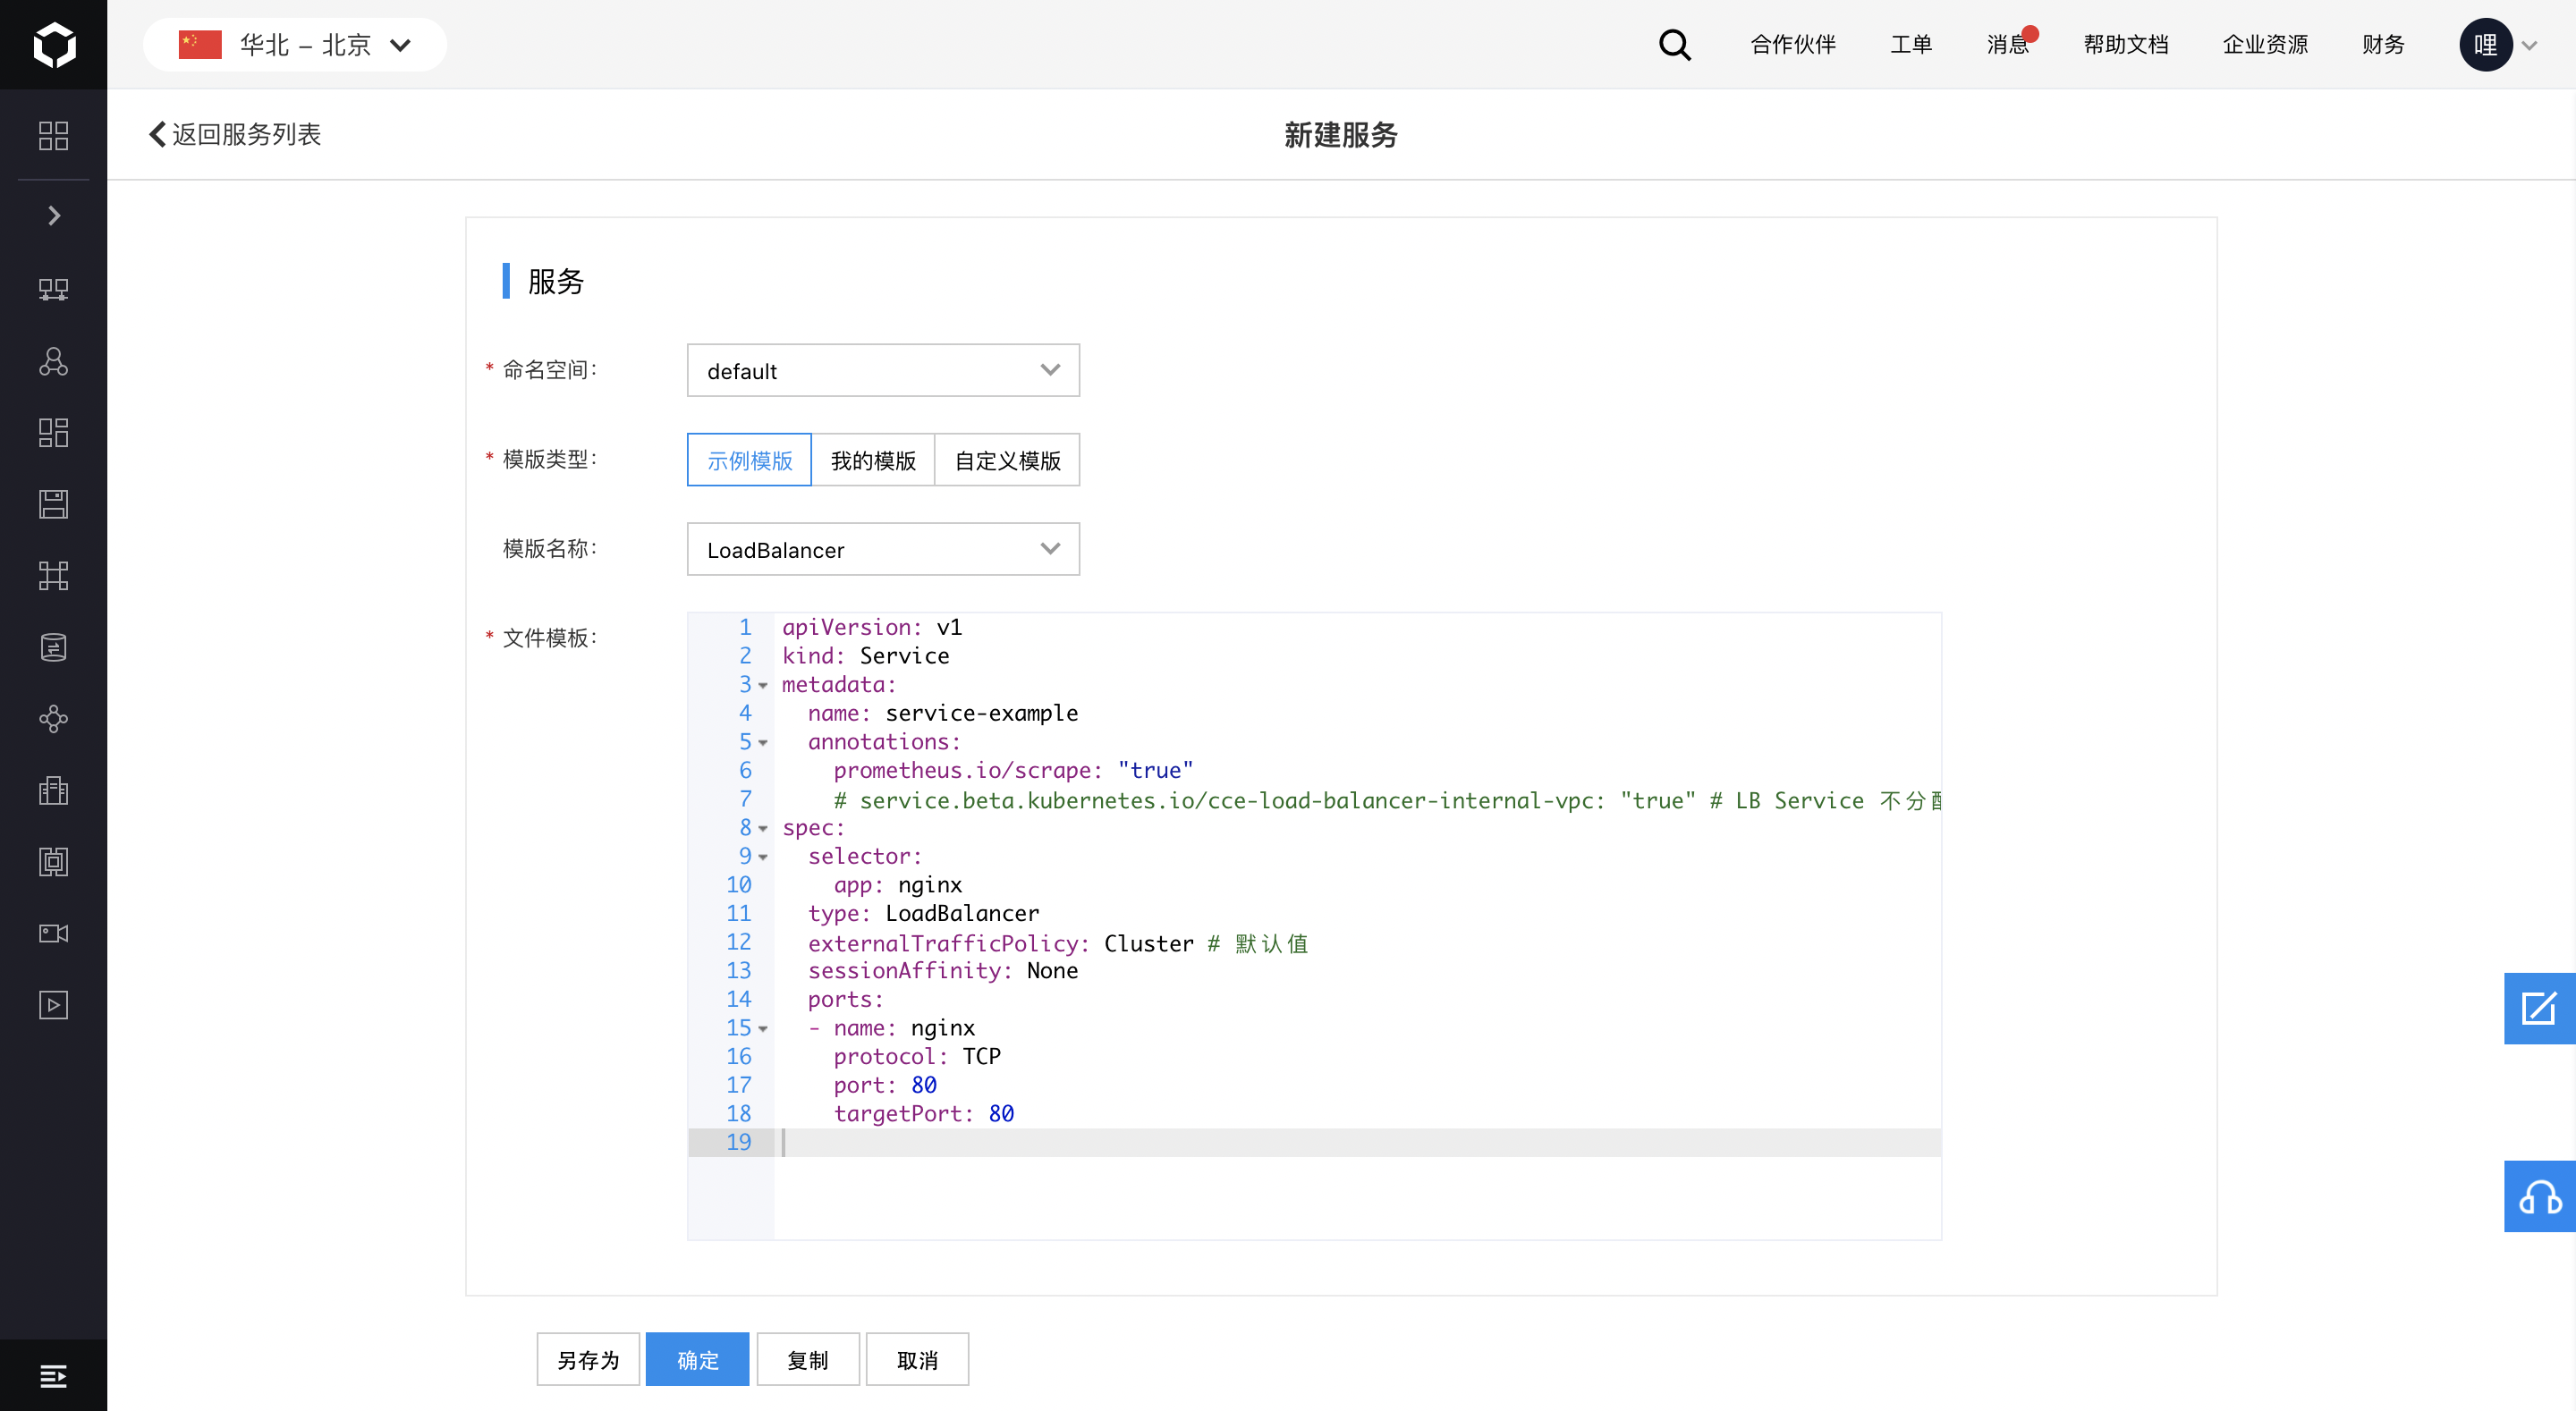Open the region selector 华北 - 北京
Image resolution: width=2576 pixels, height=1411 pixels.
tap(295, 45)
